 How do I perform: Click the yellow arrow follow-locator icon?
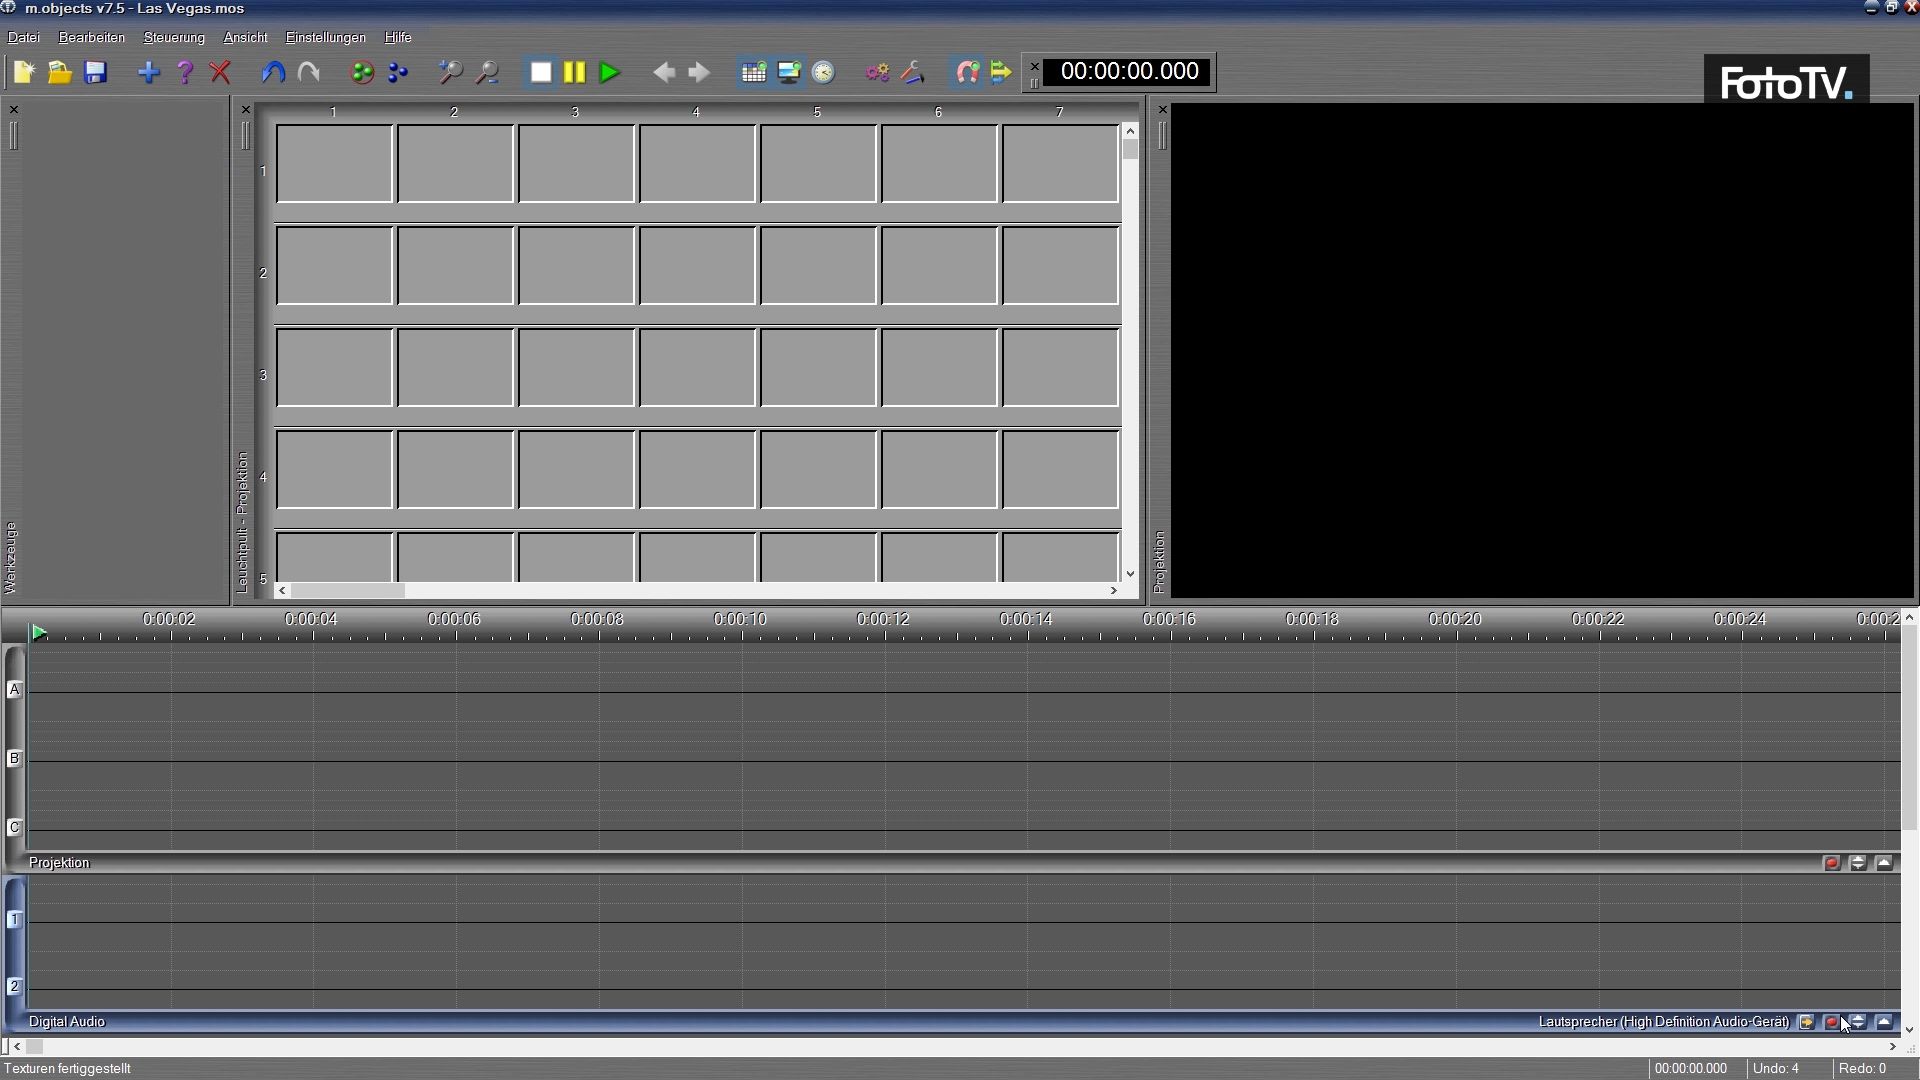tap(1001, 72)
